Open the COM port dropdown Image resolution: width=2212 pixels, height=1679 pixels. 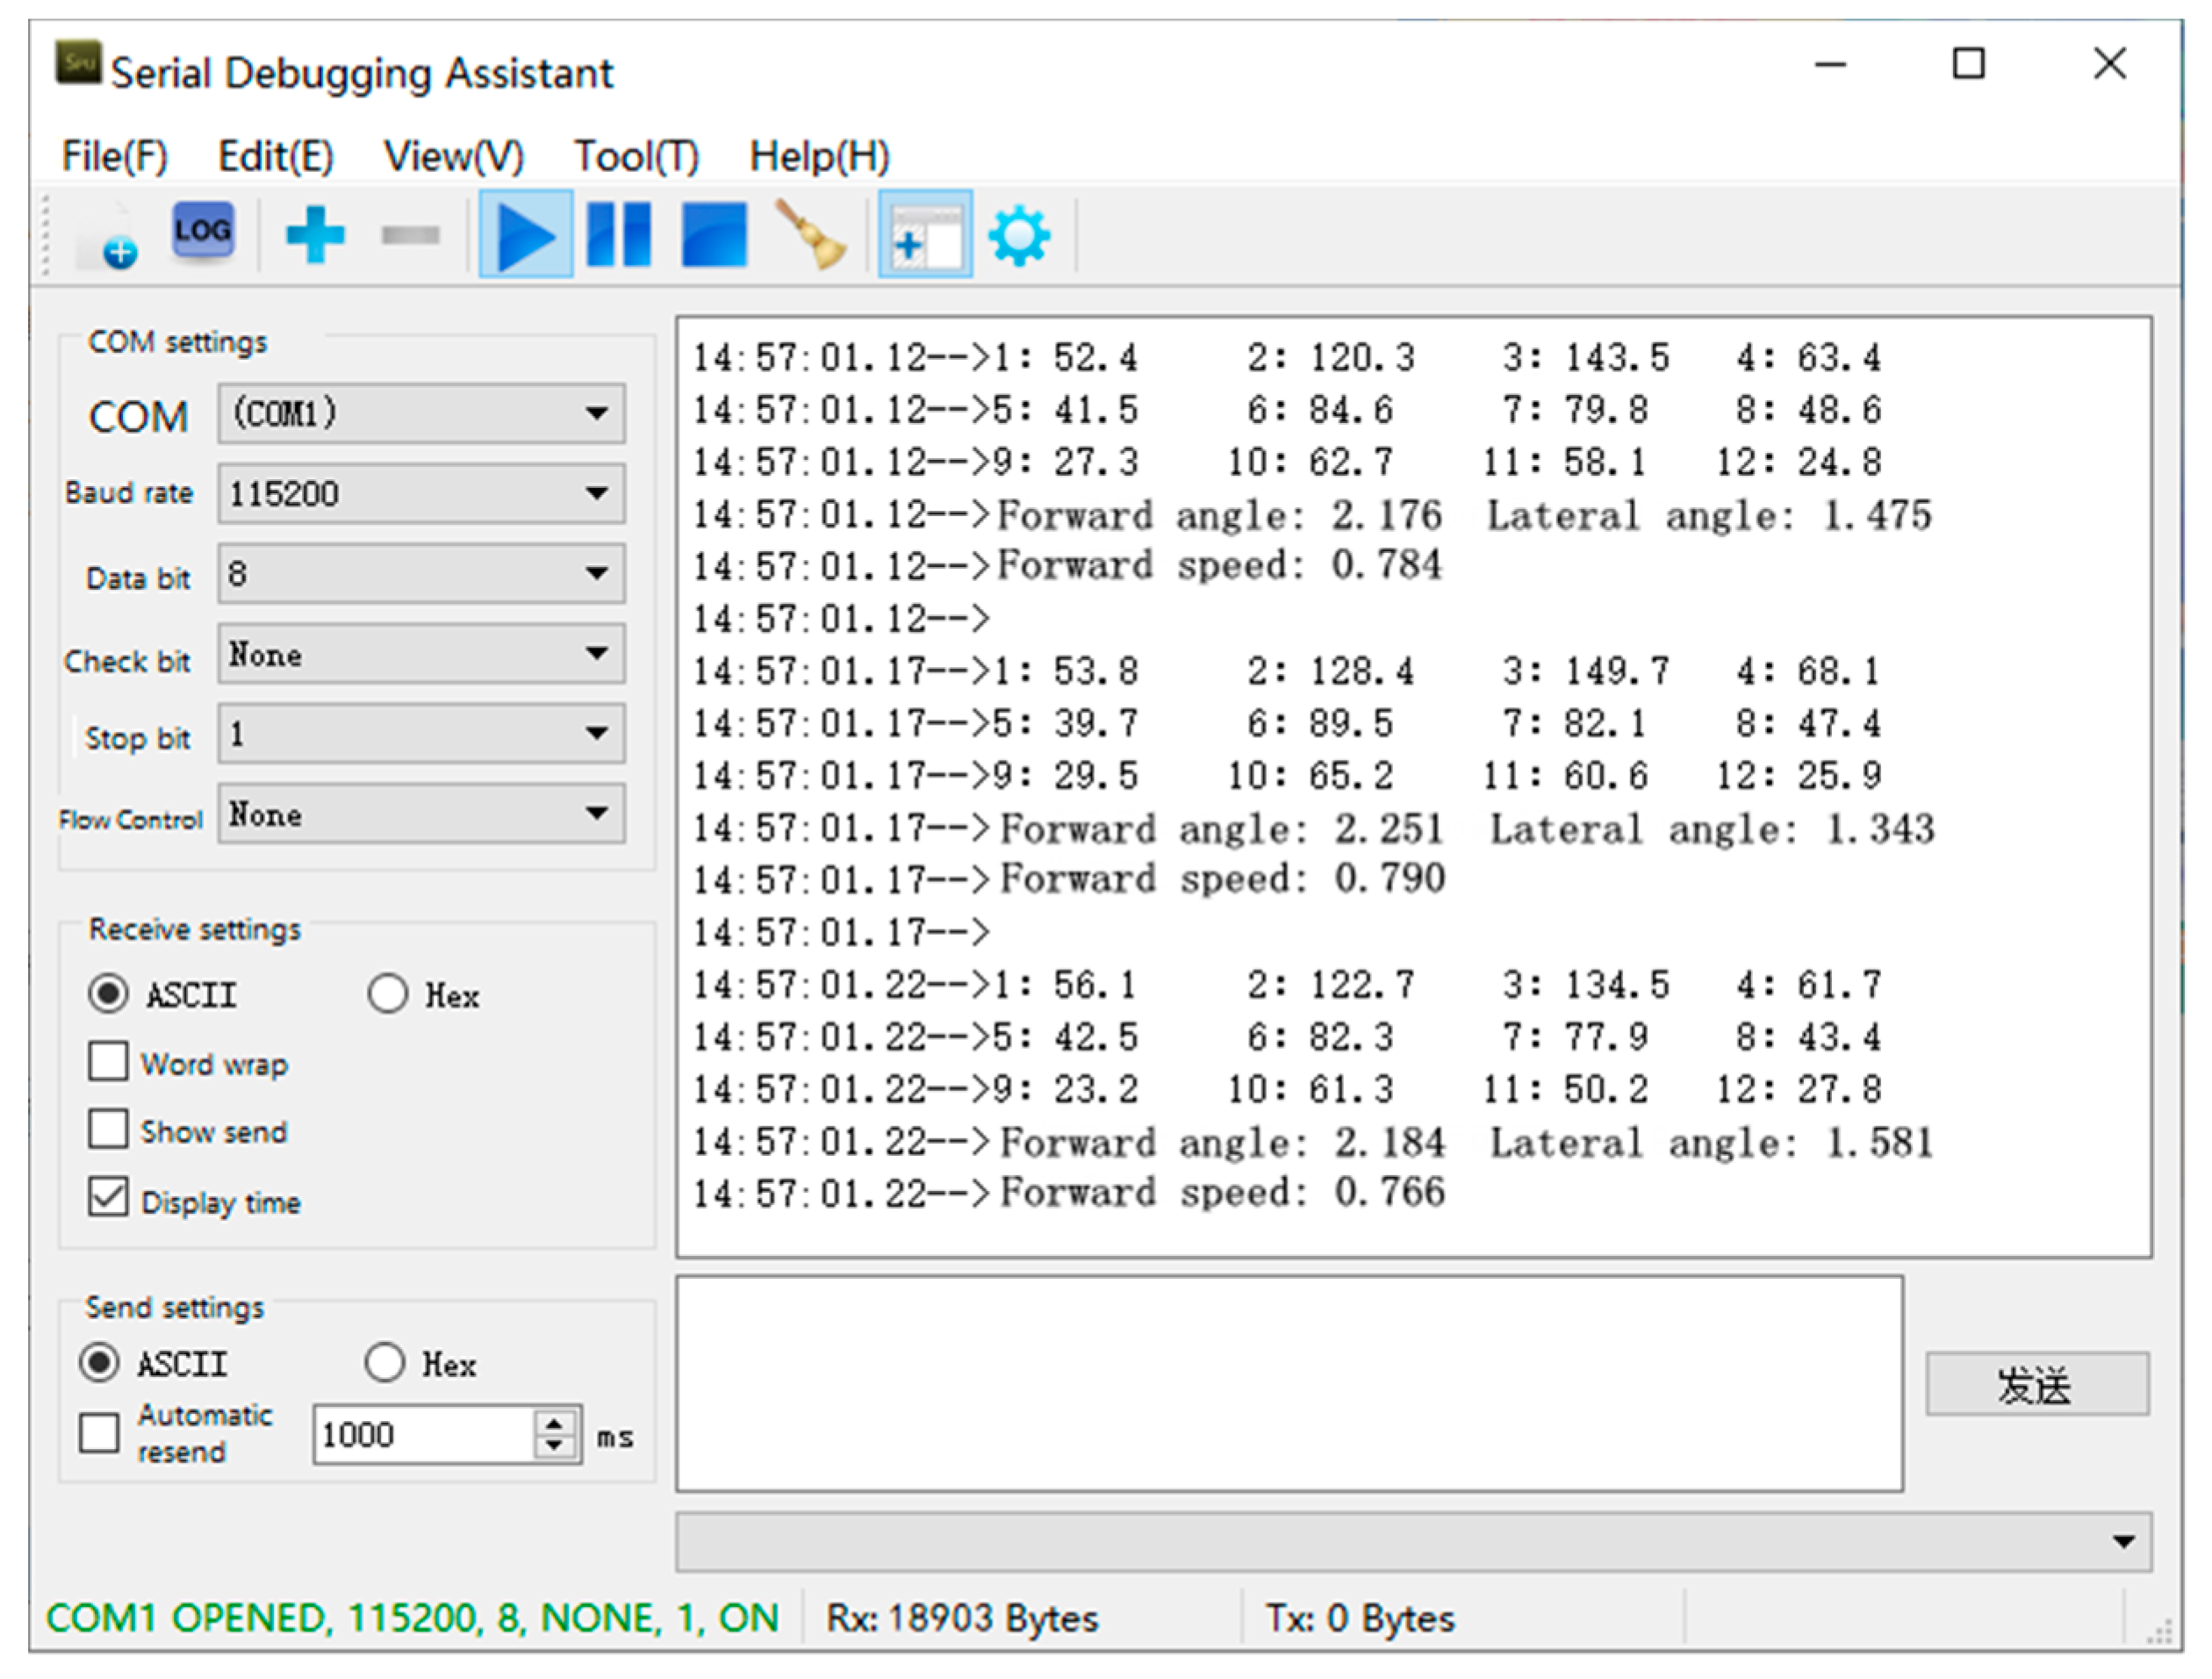422,413
